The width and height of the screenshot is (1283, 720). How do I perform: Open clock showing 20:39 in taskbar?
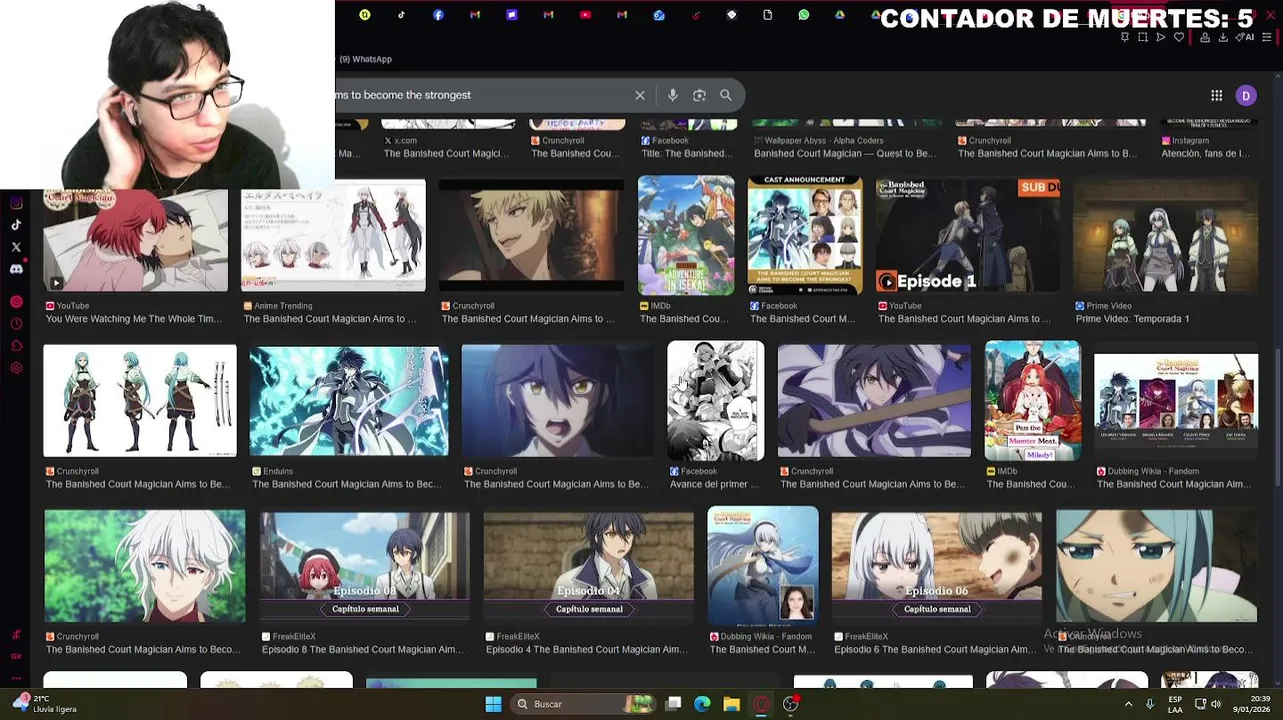(x=1251, y=704)
